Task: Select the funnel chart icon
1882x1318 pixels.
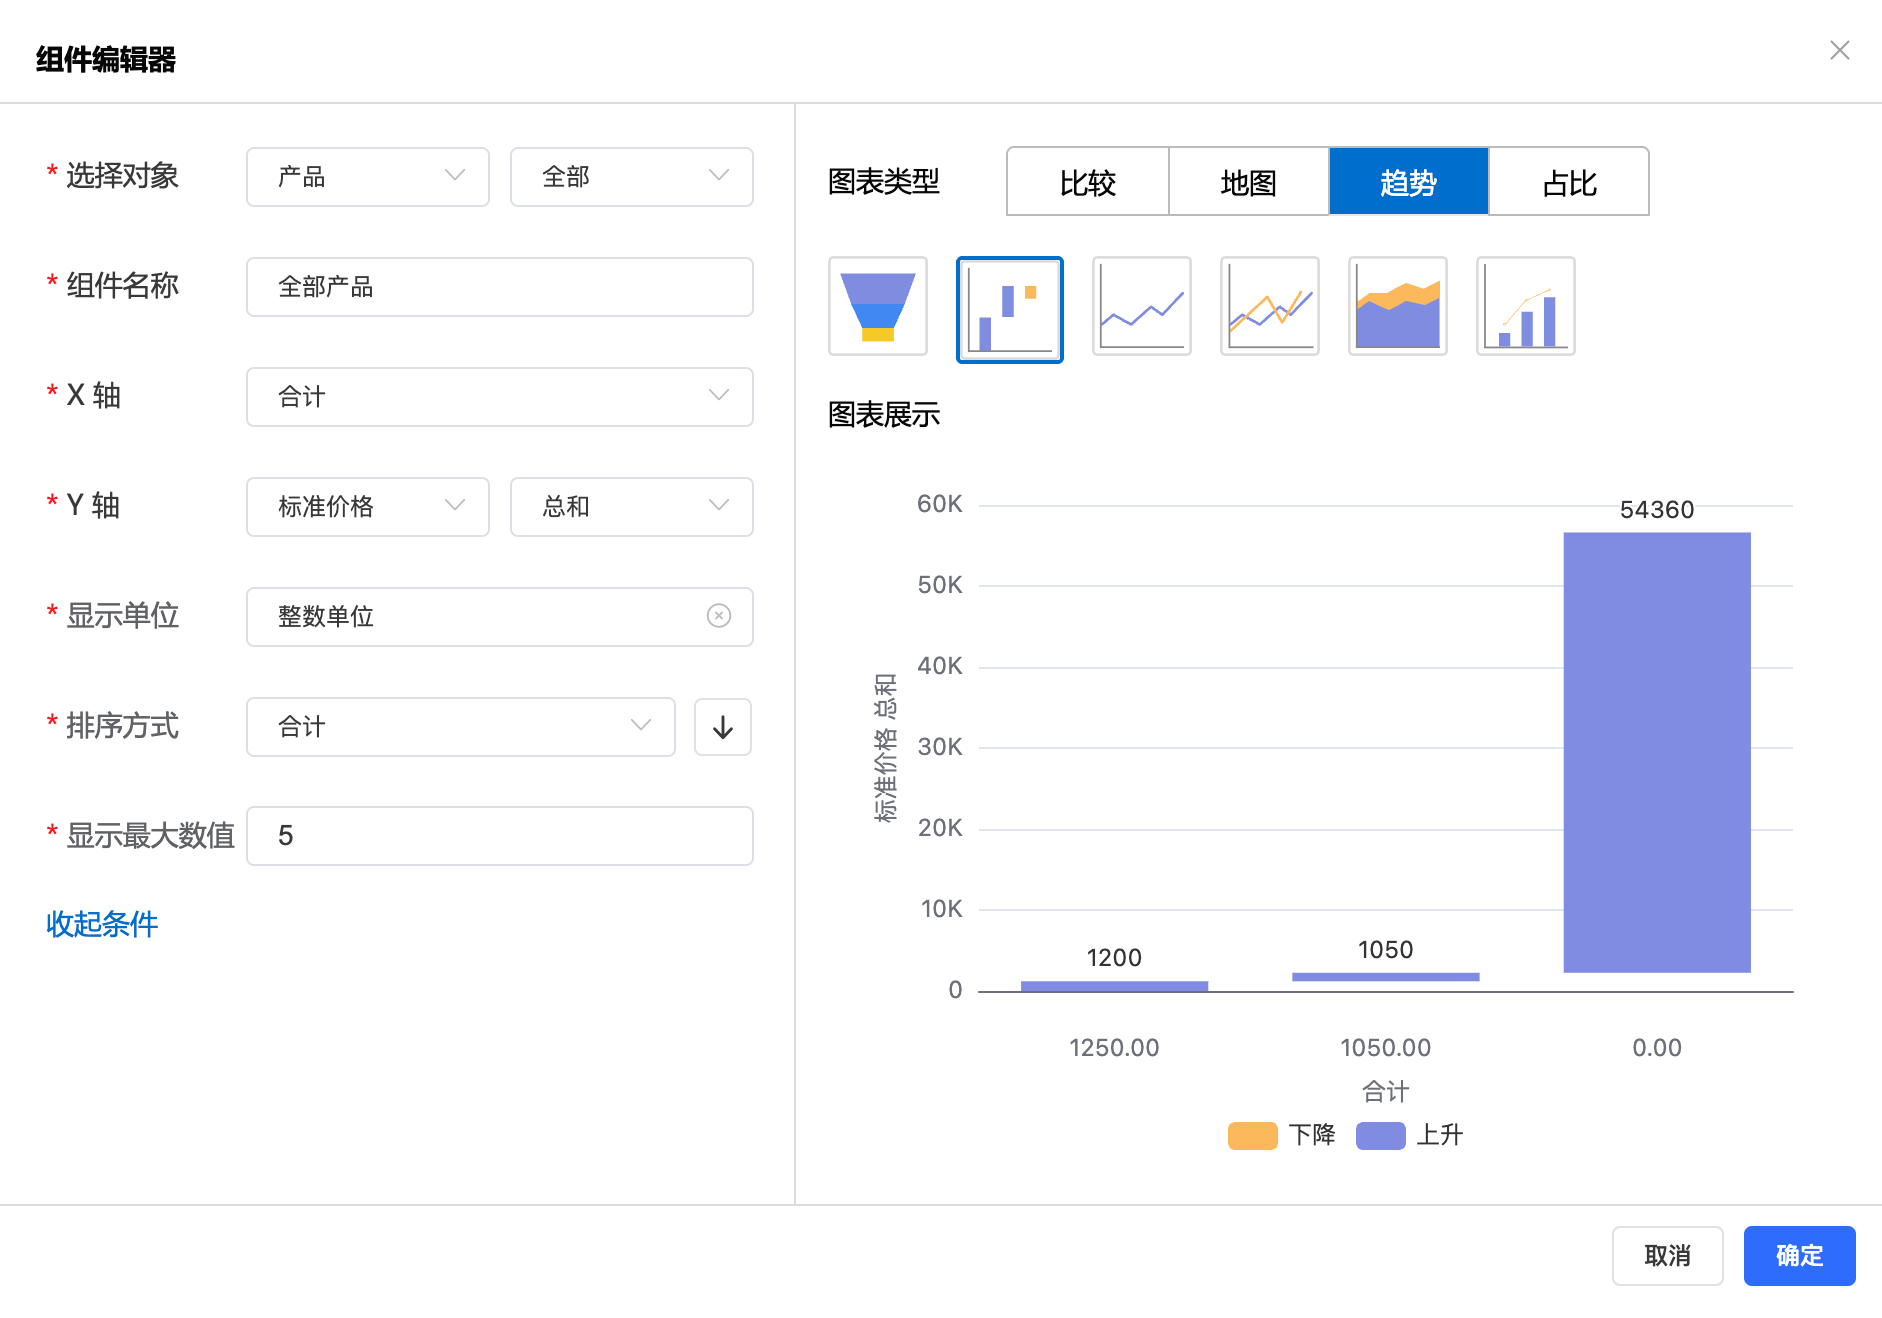Action: [x=877, y=306]
